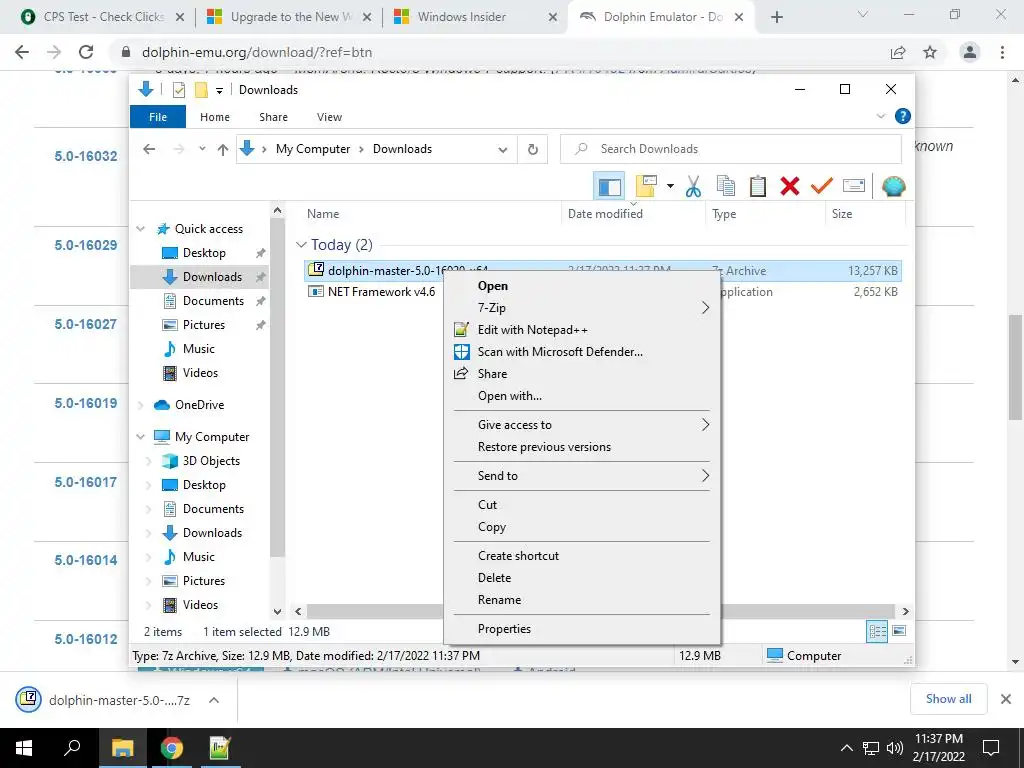Viewport: 1024px width, 768px height.
Task: Switch to large icons view
Action: pyautogui.click(x=899, y=631)
